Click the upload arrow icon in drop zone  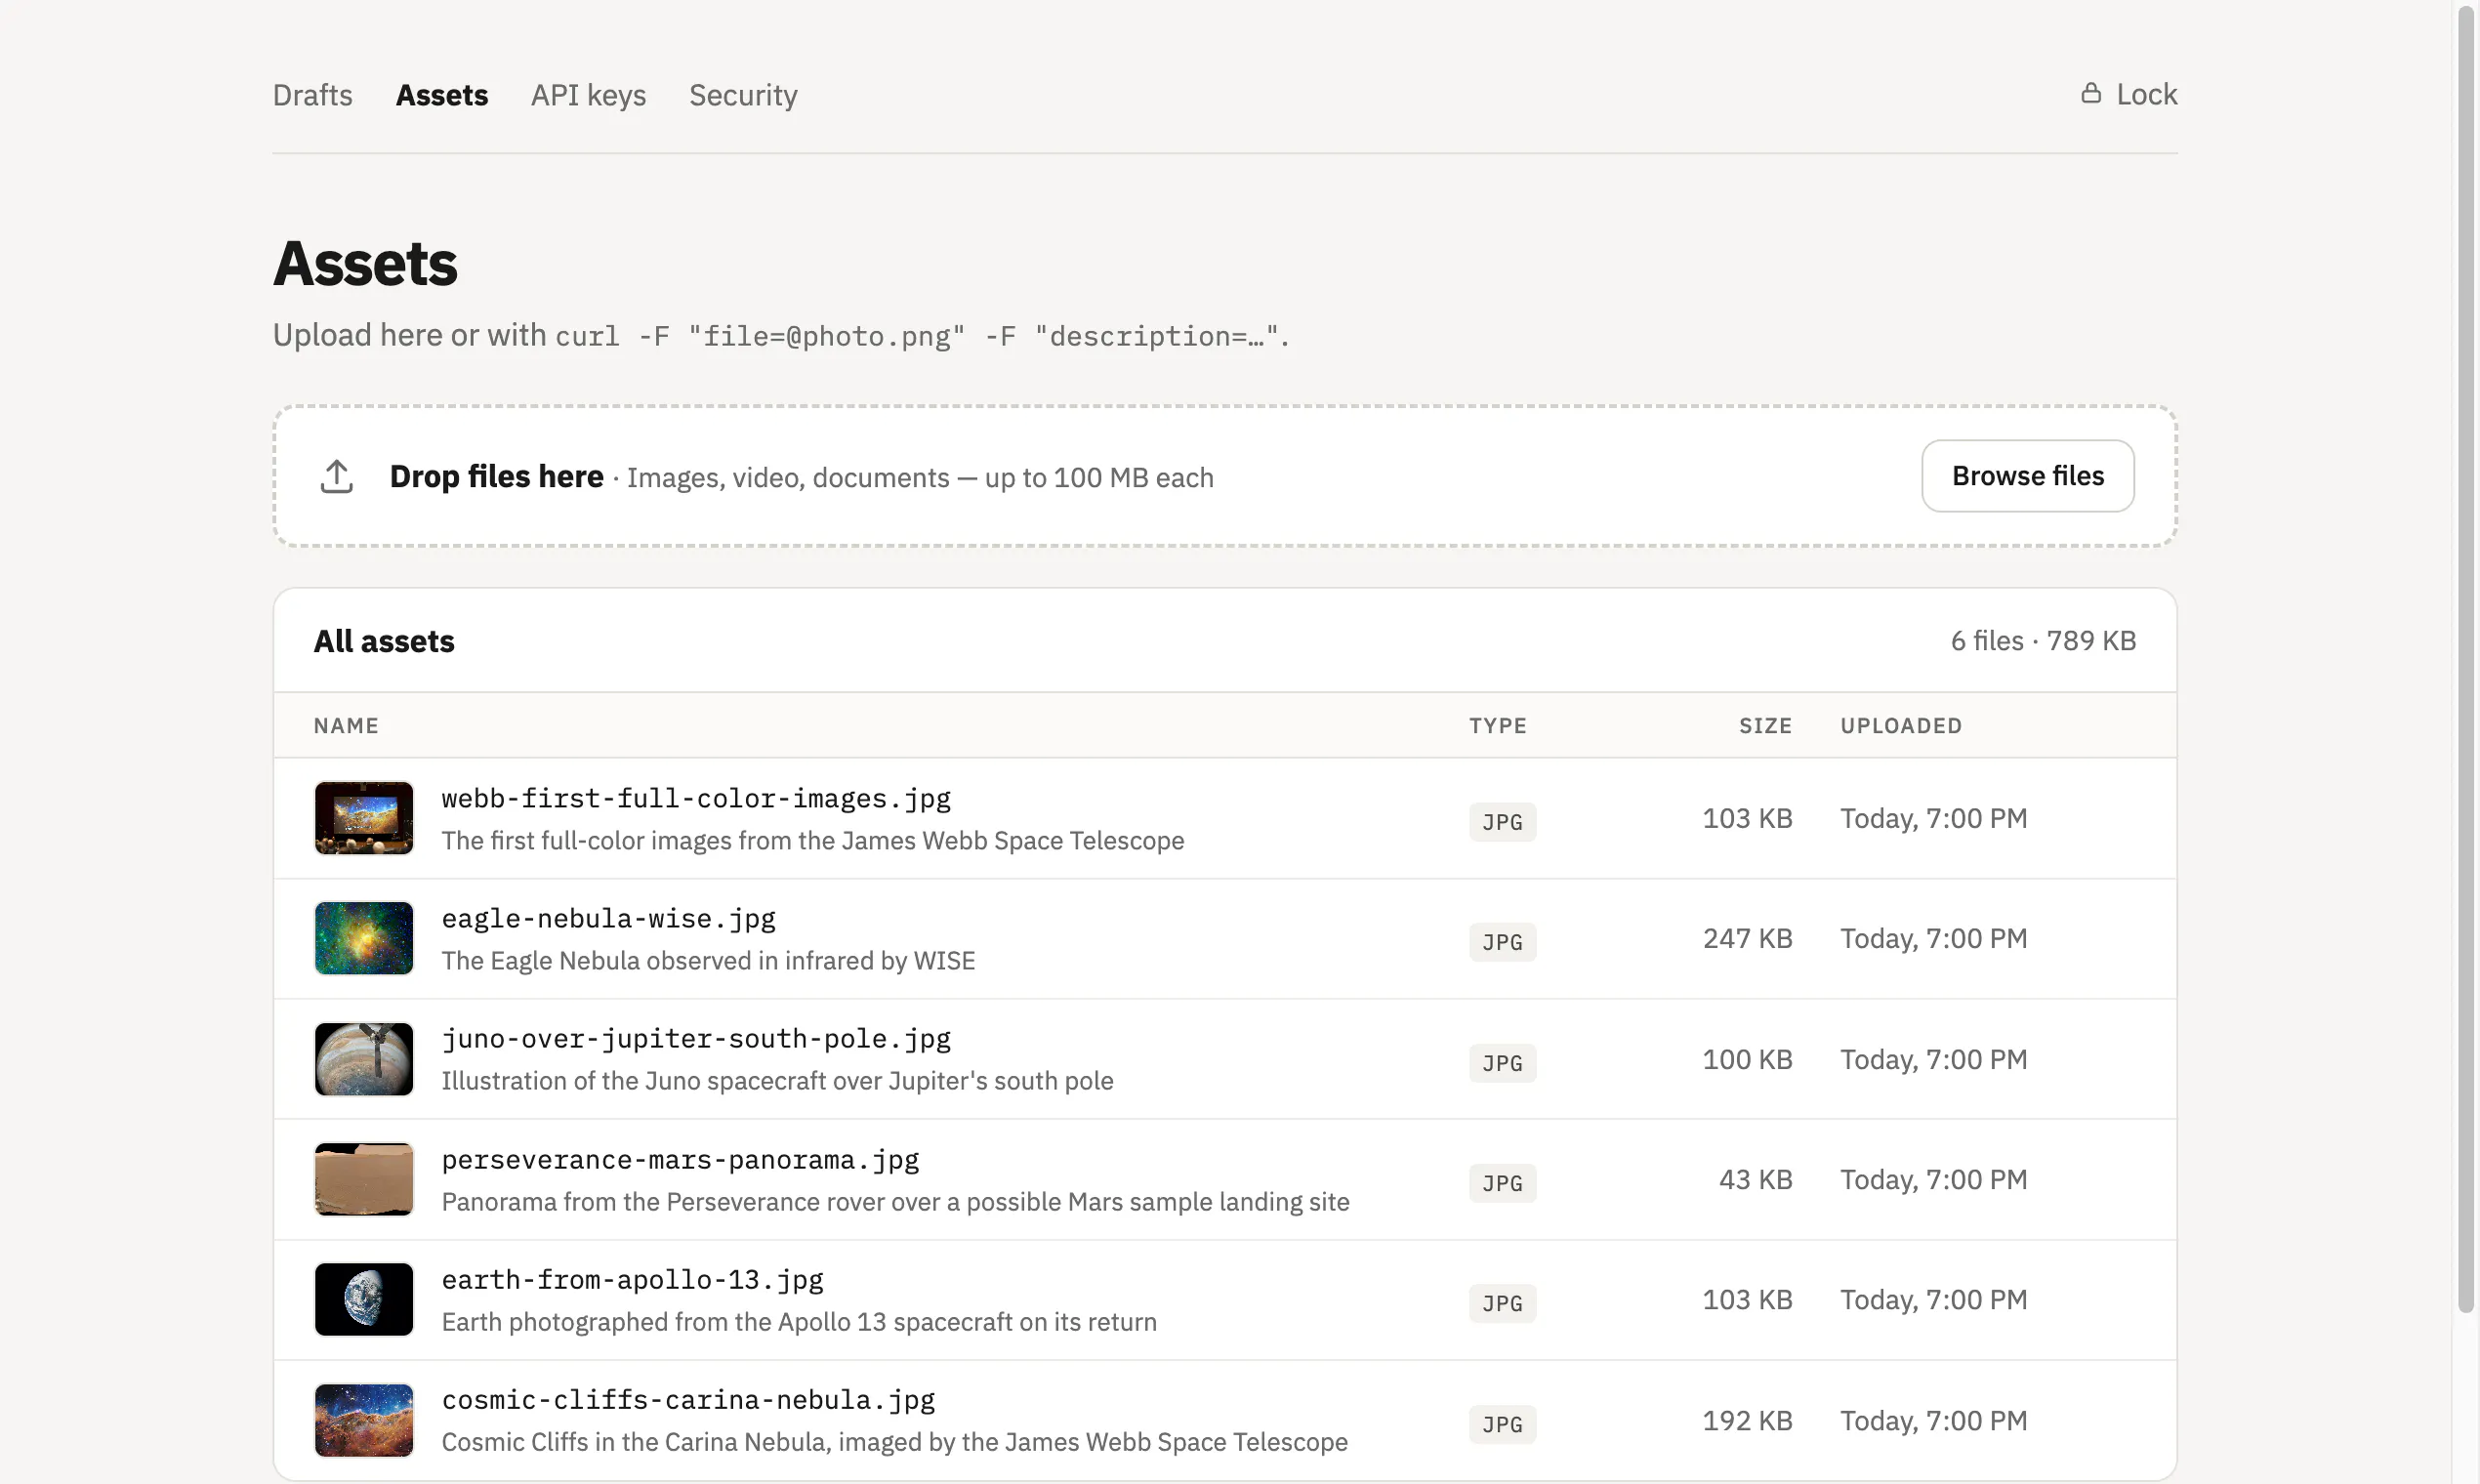tap(337, 477)
